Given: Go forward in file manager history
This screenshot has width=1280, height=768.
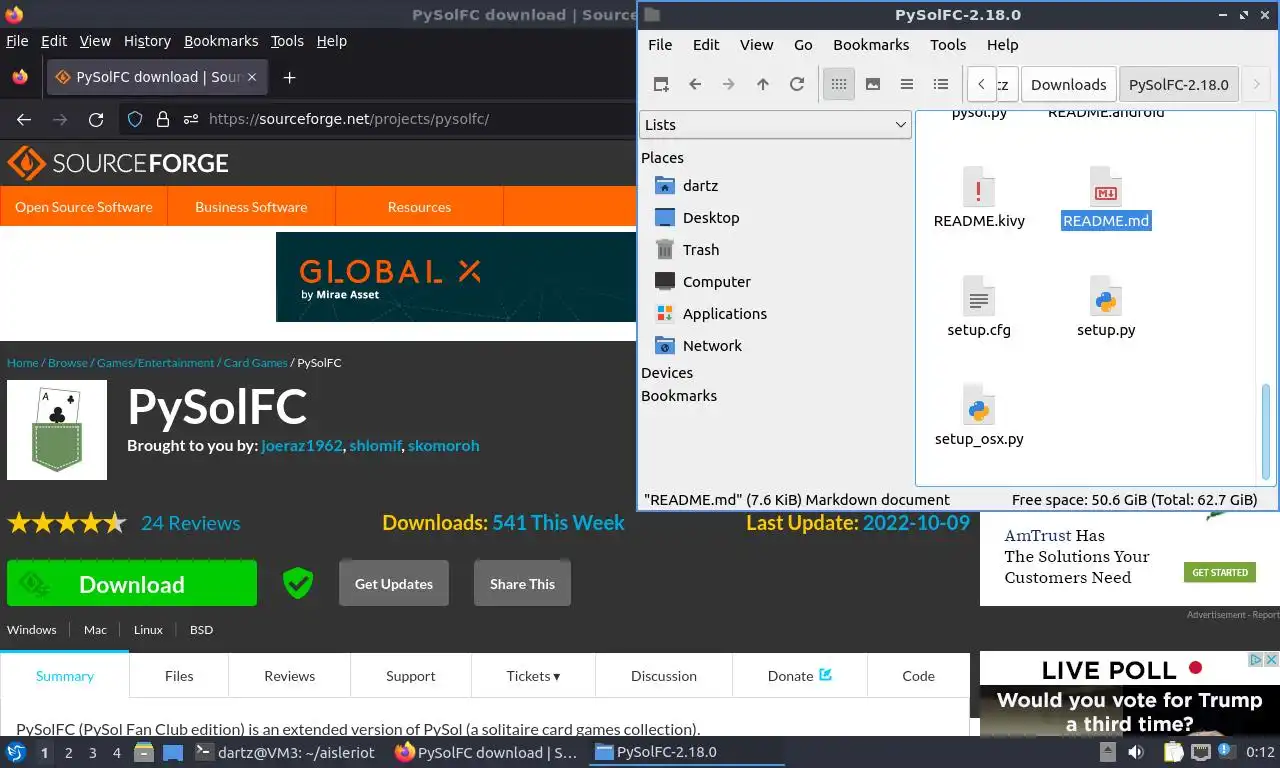Looking at the screenshot, I should [x=729, y=84].
